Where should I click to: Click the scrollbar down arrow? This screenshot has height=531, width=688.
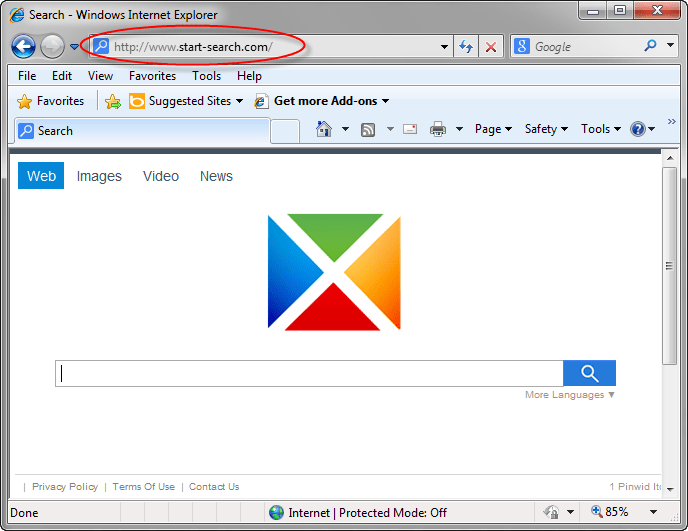(x=670, y=489)
